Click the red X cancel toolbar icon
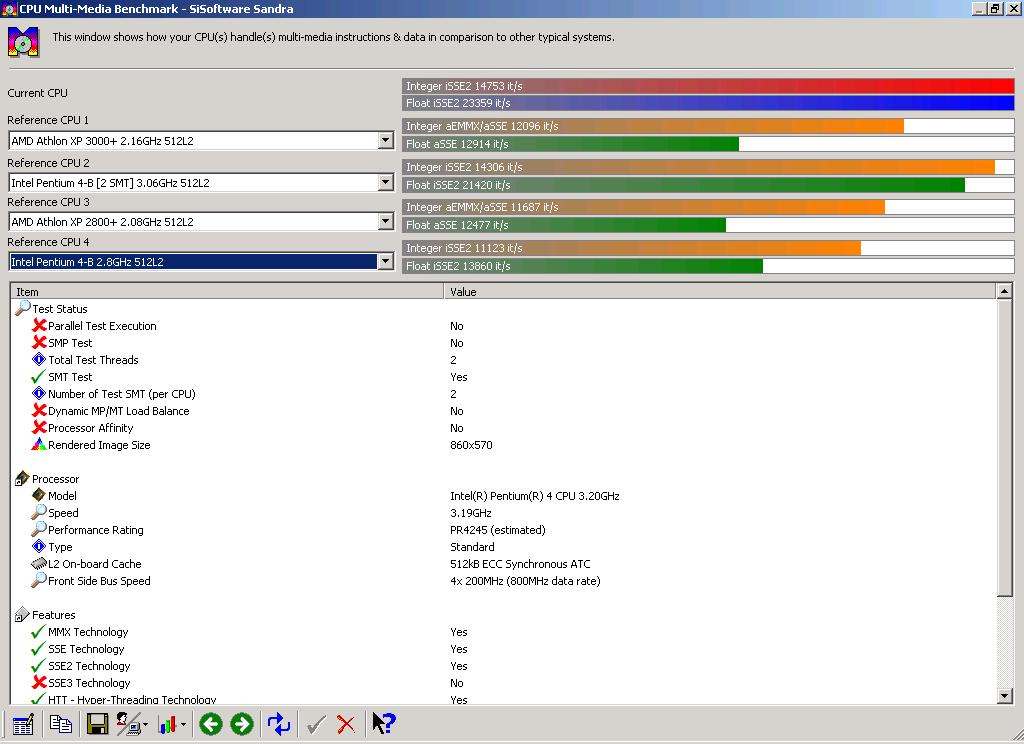 [x=345, y=724]
